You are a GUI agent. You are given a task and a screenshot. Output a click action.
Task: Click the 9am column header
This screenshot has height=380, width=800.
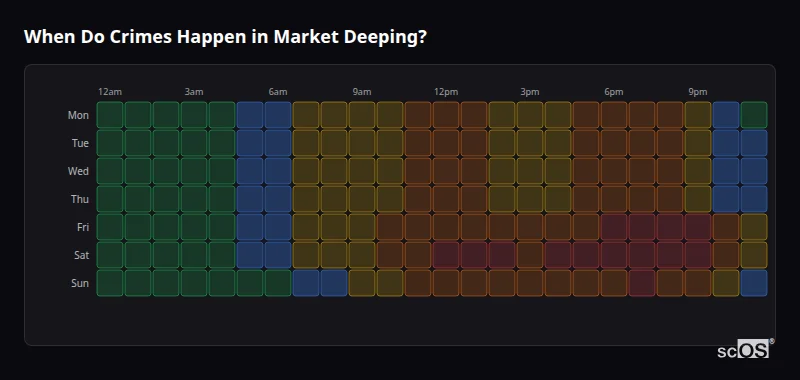pyautogui.click(x=362, y=92)
